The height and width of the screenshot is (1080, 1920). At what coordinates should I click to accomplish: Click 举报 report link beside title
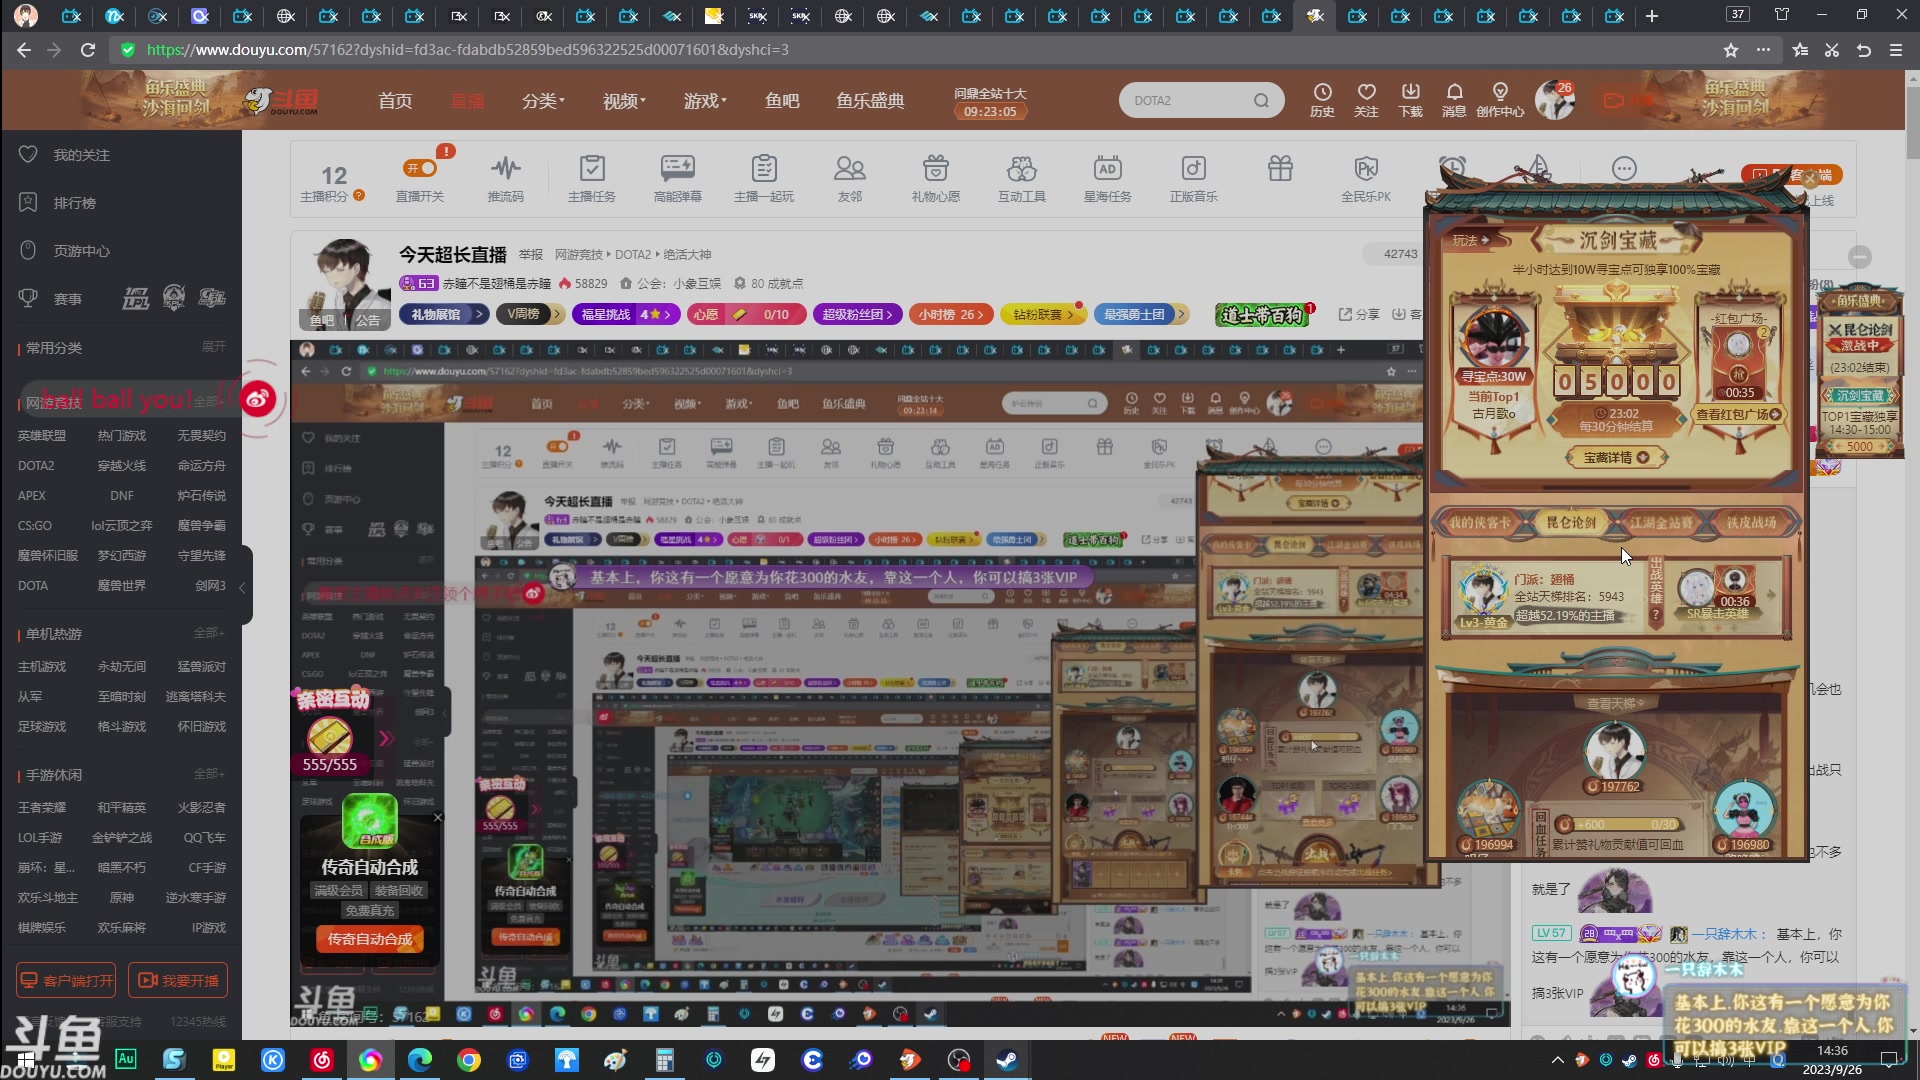[x=531, y=255]
